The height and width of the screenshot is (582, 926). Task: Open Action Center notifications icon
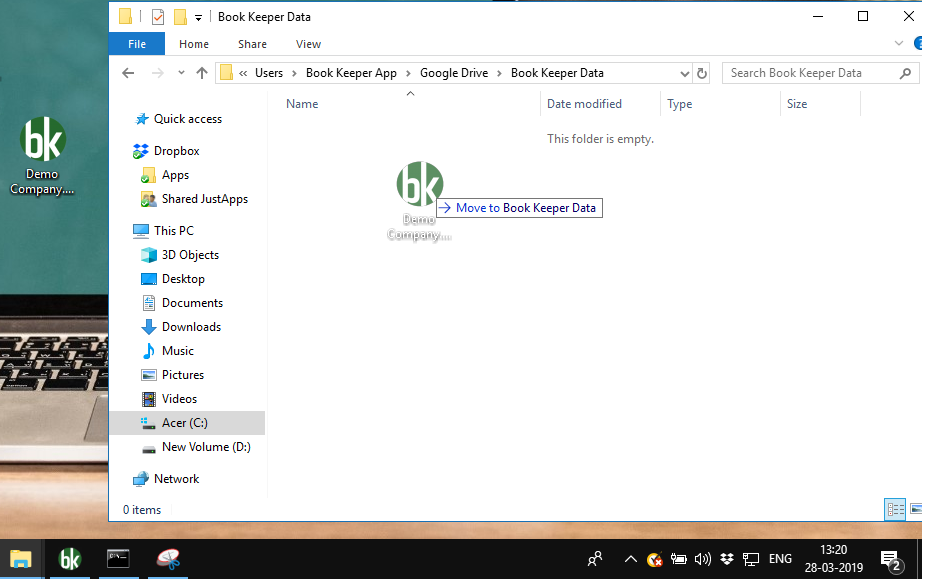891,560
